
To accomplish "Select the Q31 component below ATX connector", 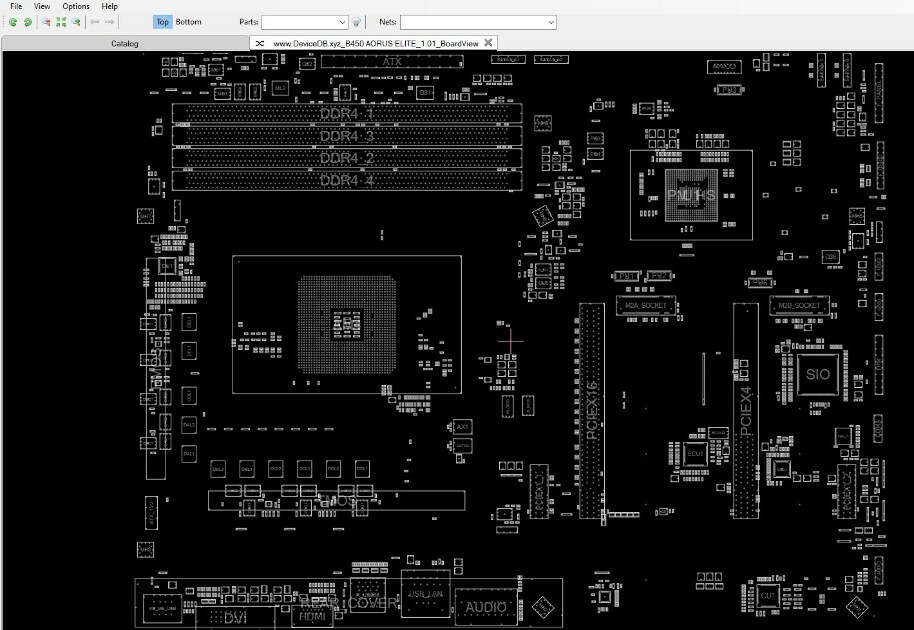I will coord(426,92).
